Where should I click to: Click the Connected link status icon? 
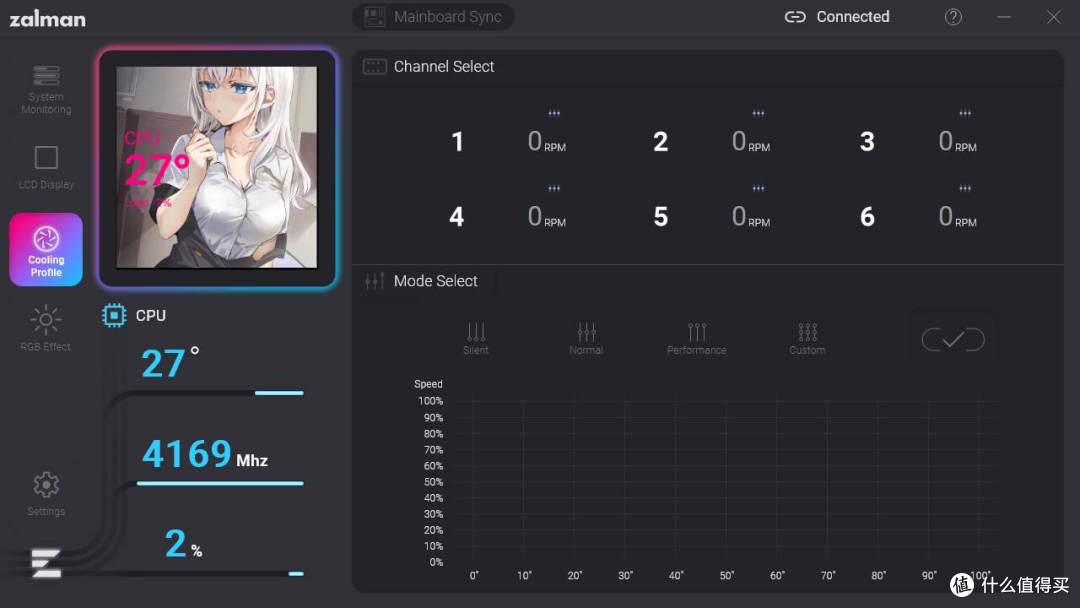[795, 17]
